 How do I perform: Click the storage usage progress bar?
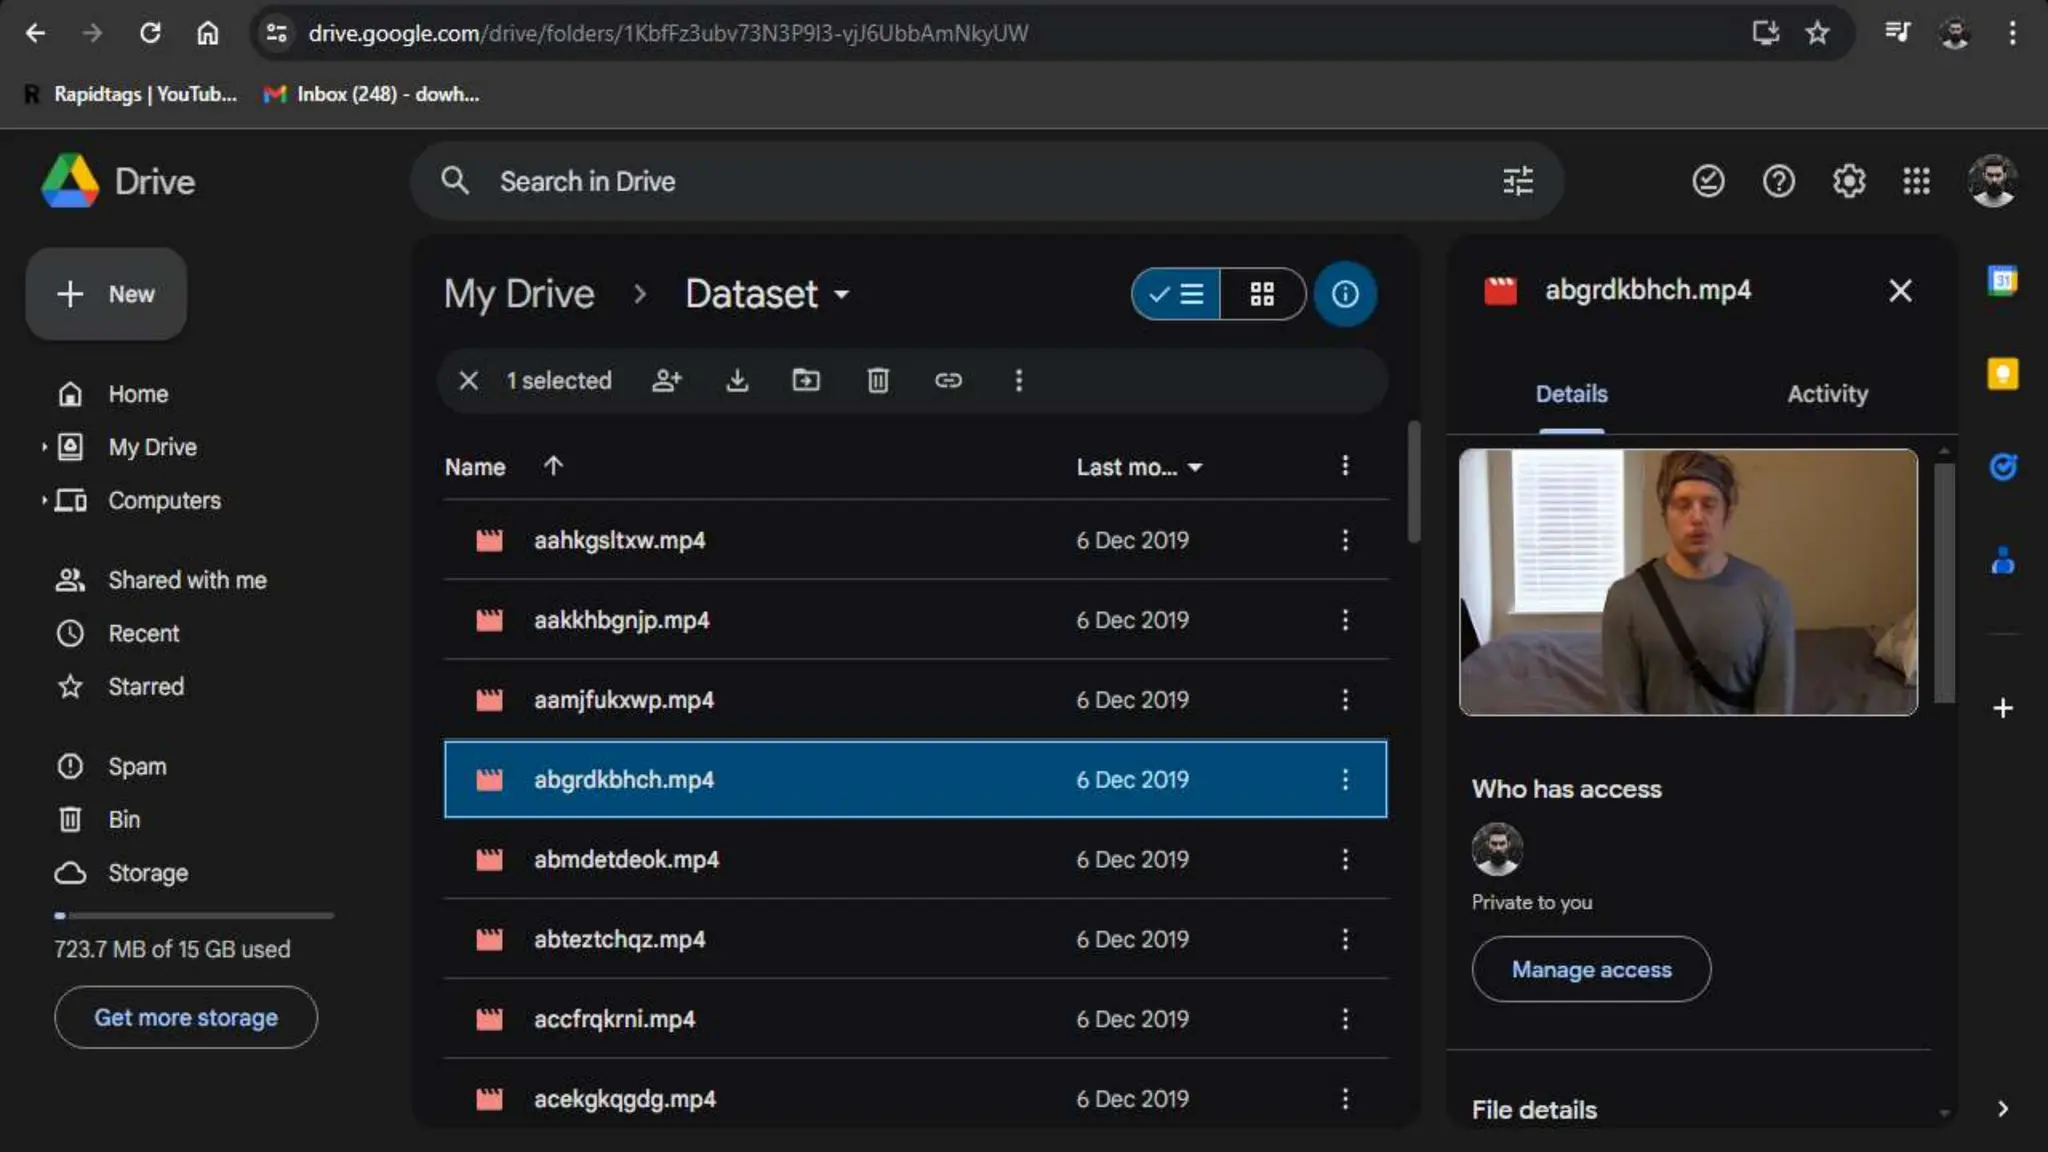click(194, 915)
